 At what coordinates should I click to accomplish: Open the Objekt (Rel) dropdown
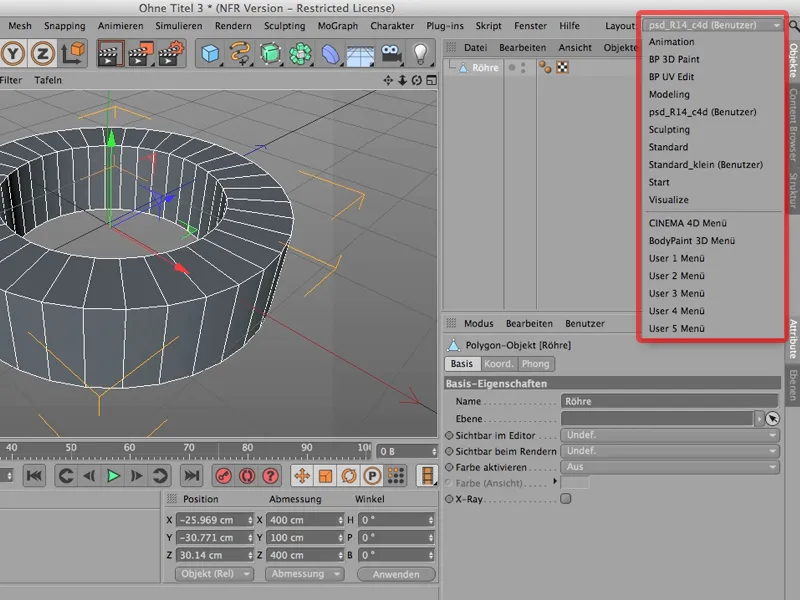pyautogui.click(x=216, y=574)
